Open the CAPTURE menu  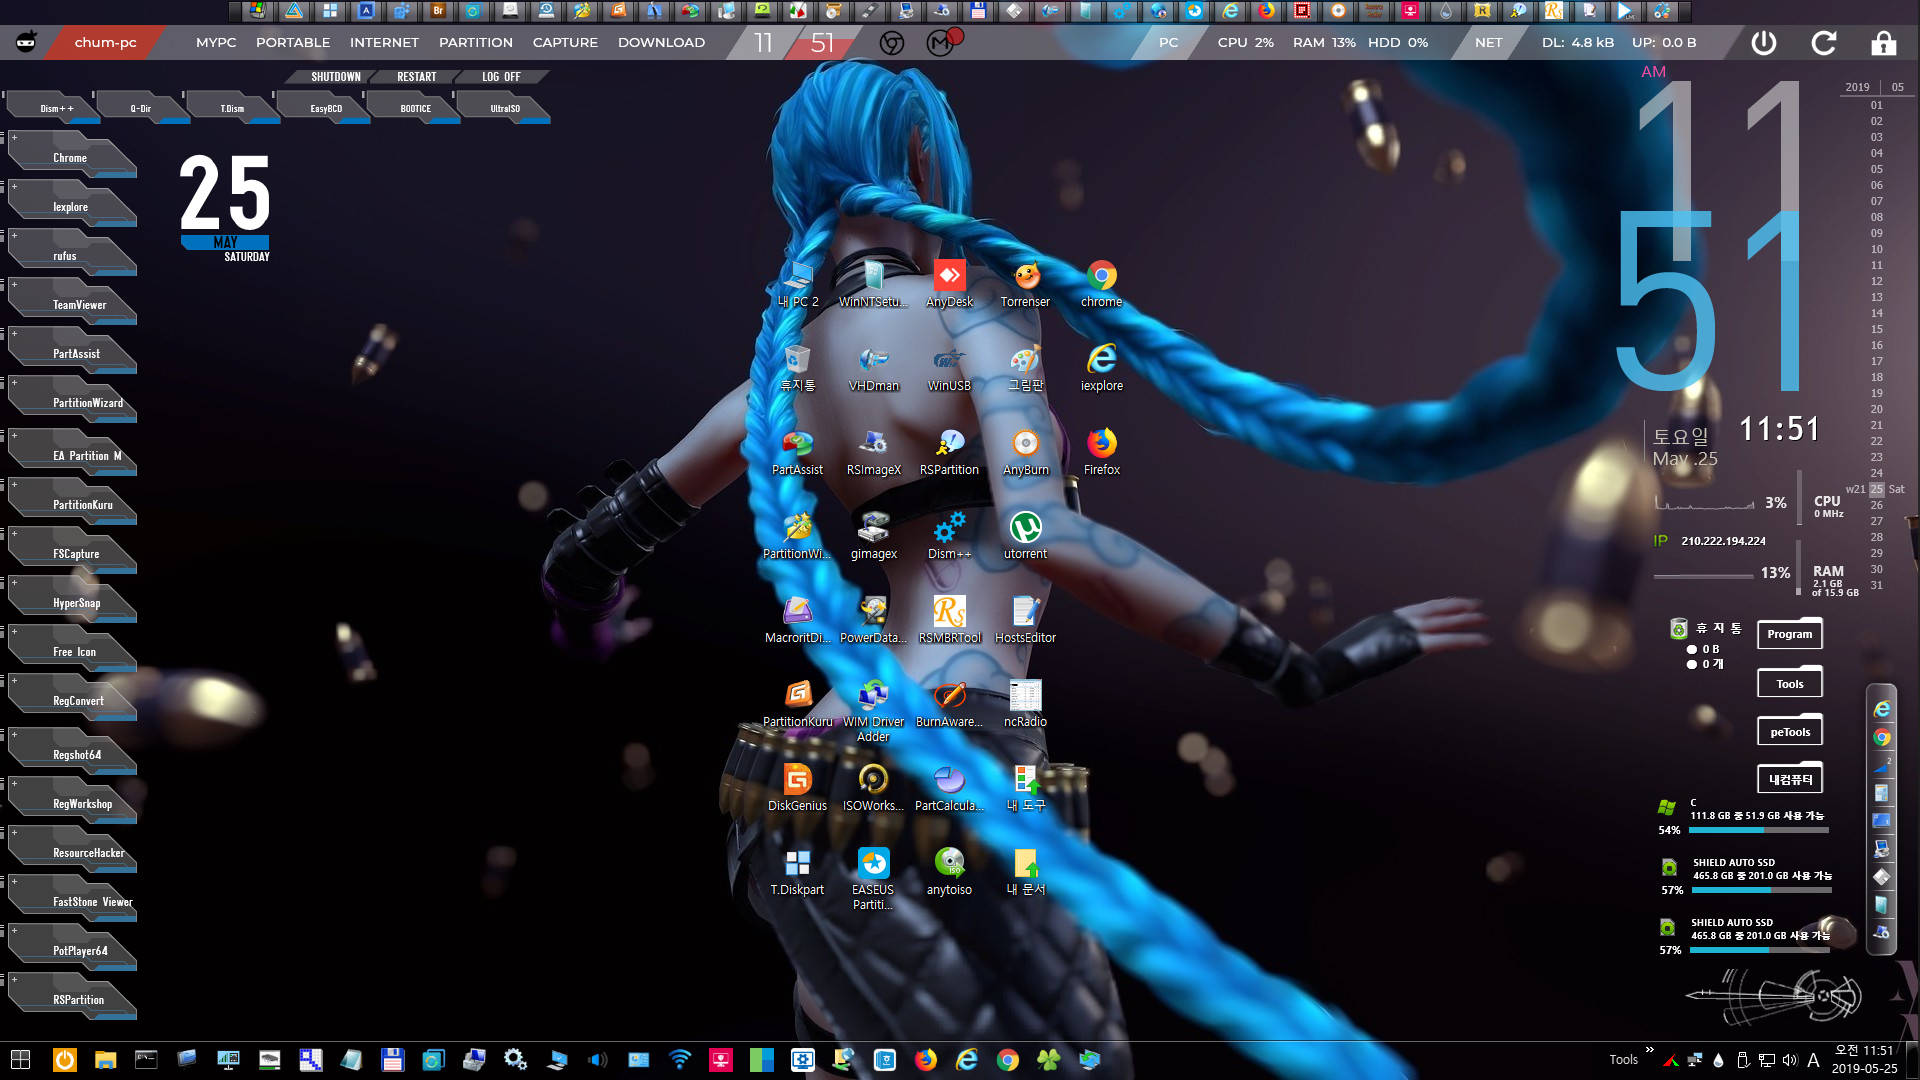click(565, 43)
